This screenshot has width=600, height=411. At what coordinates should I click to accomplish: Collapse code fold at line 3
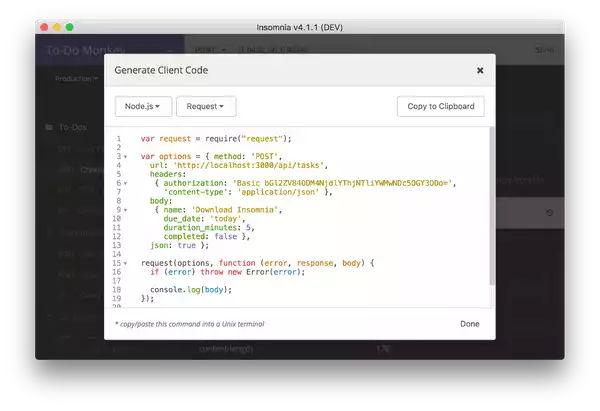[125, 157]
